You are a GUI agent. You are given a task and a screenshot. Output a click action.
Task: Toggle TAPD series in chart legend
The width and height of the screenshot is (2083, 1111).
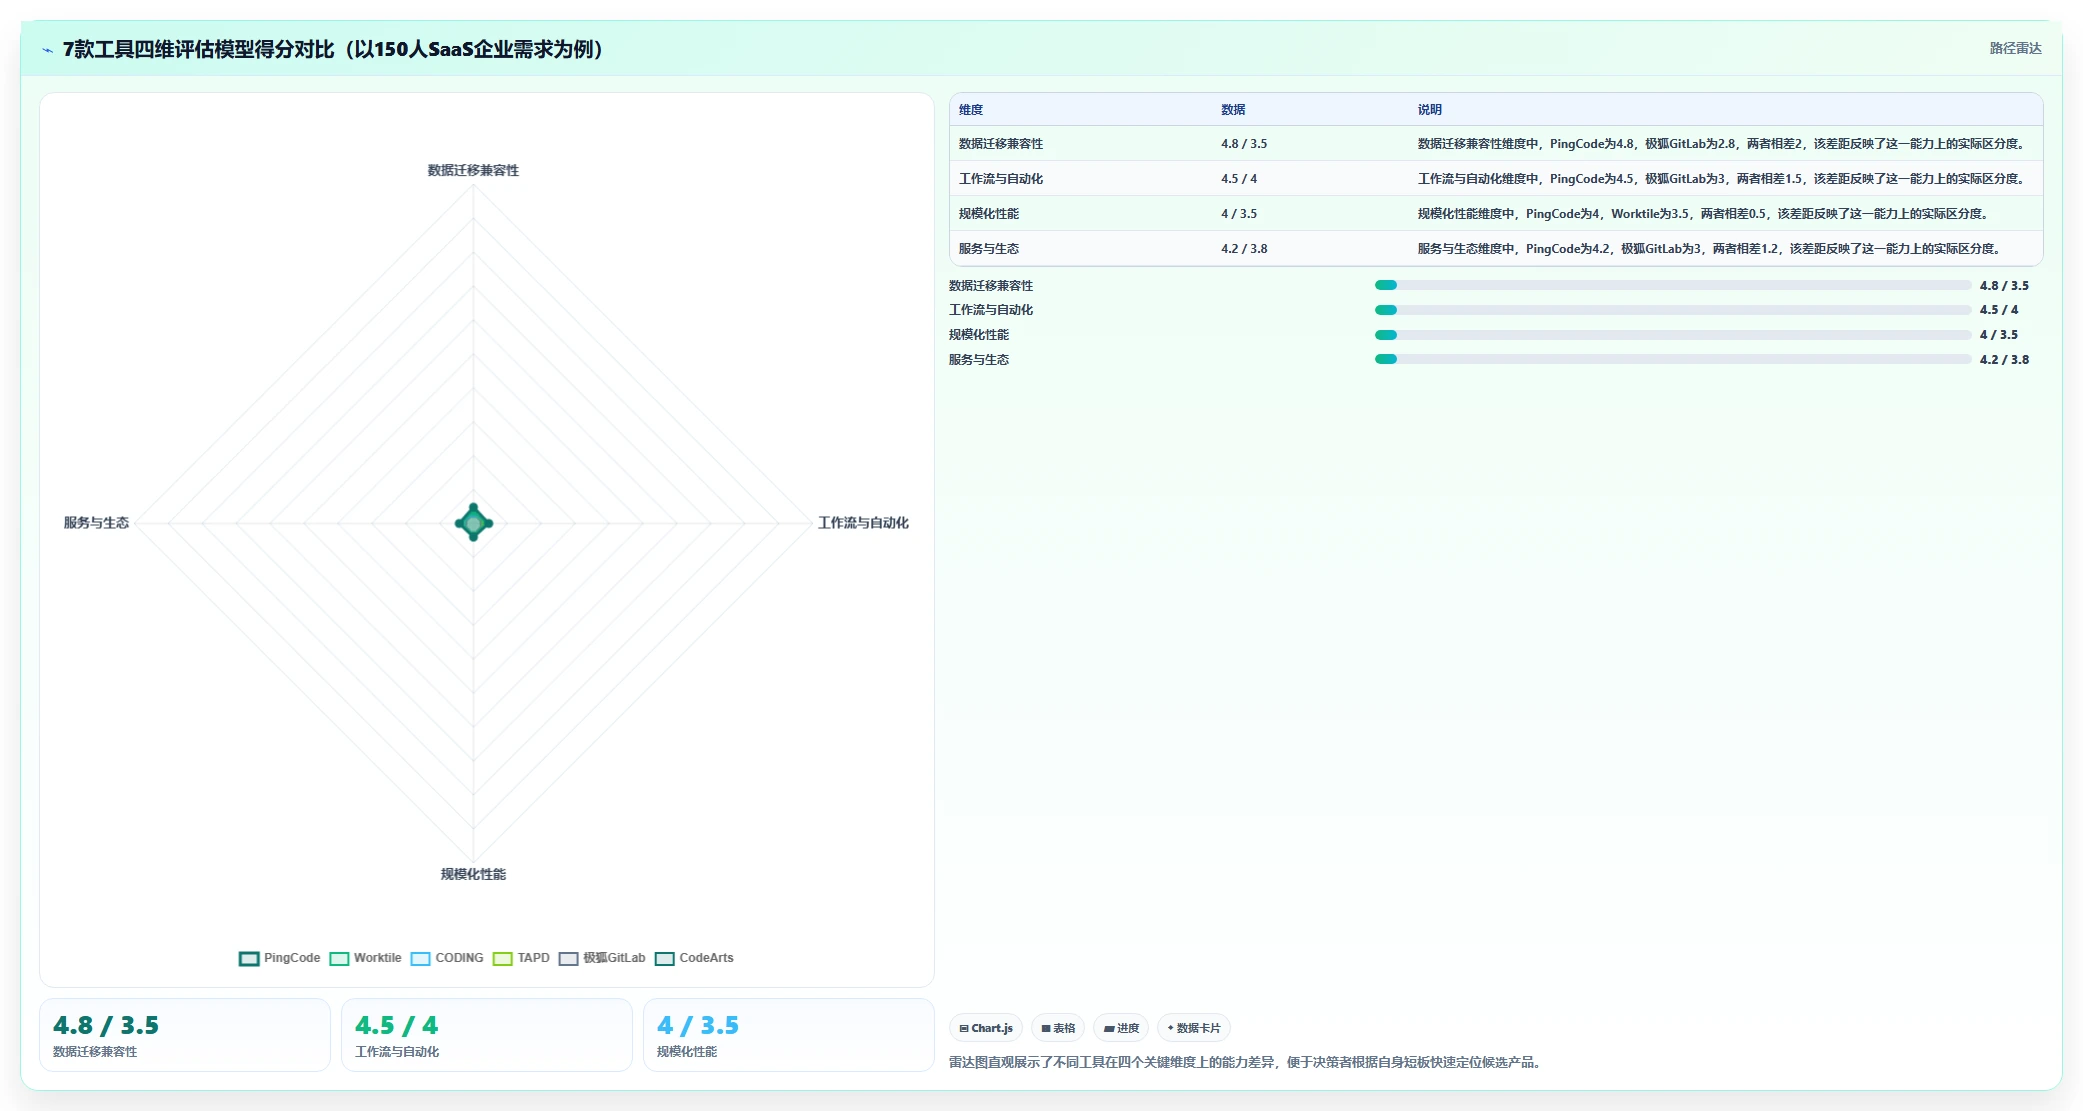522,958
